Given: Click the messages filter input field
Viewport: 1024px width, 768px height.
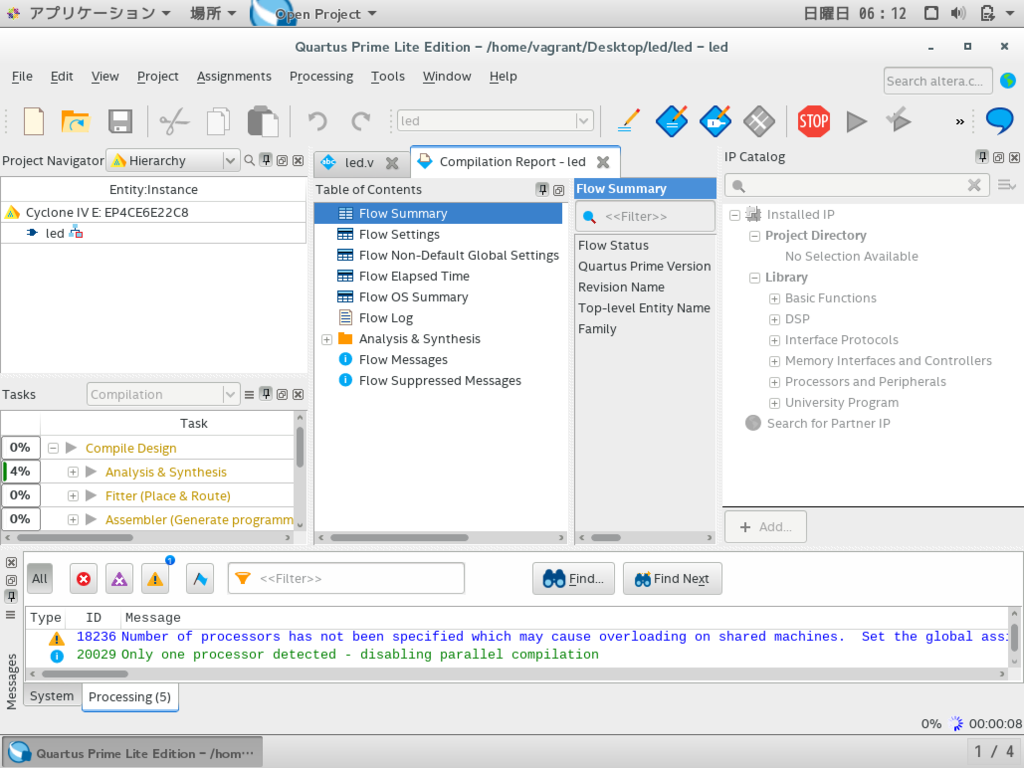Looking at the screenshot, I should [346, 579].
